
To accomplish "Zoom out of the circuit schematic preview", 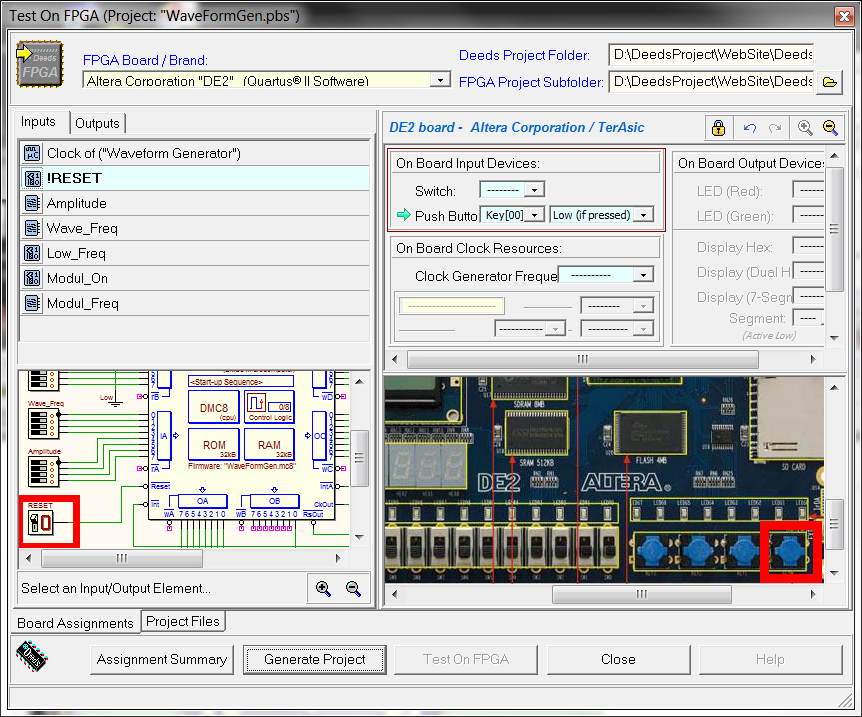I will [353, 588].
